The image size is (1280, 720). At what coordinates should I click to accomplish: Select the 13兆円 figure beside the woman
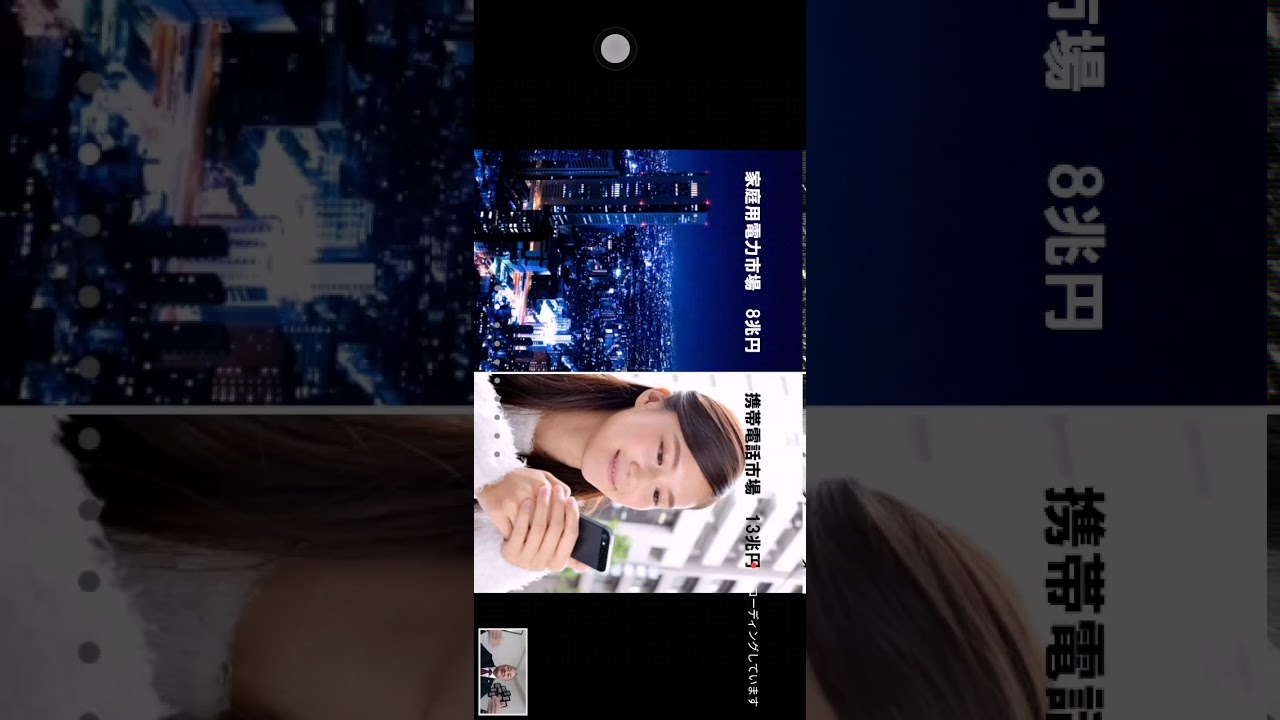point(752,542)
